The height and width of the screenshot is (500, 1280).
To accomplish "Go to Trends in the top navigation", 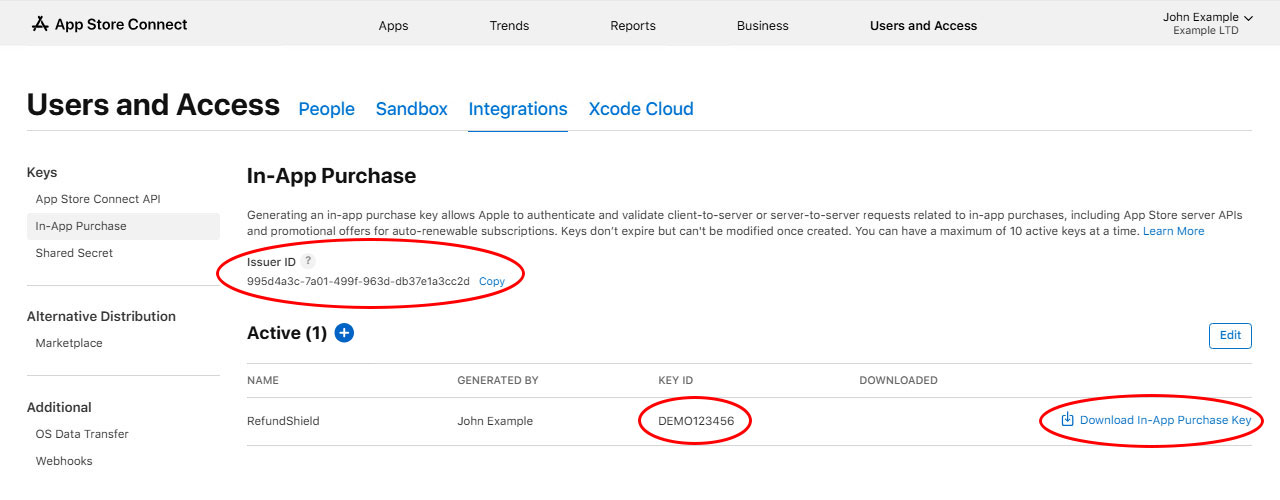I will (510, 26).
